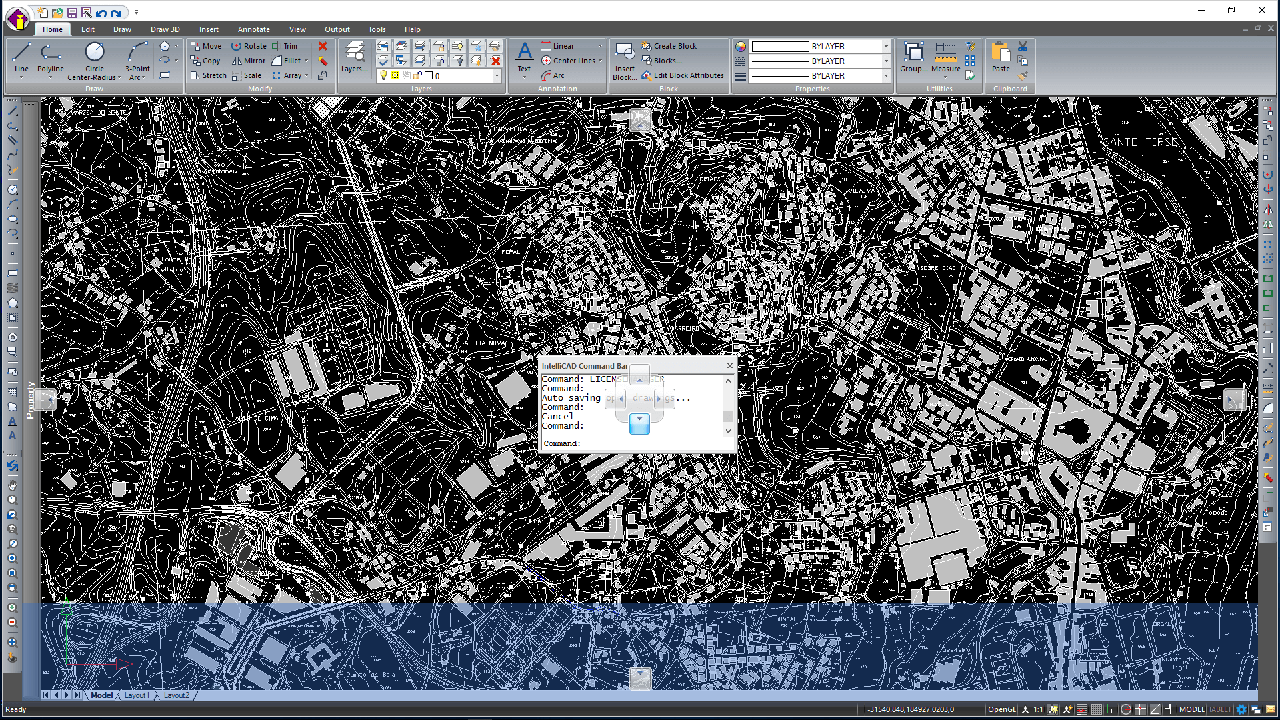Switch to the Layout1 tab

pos(135,695)
